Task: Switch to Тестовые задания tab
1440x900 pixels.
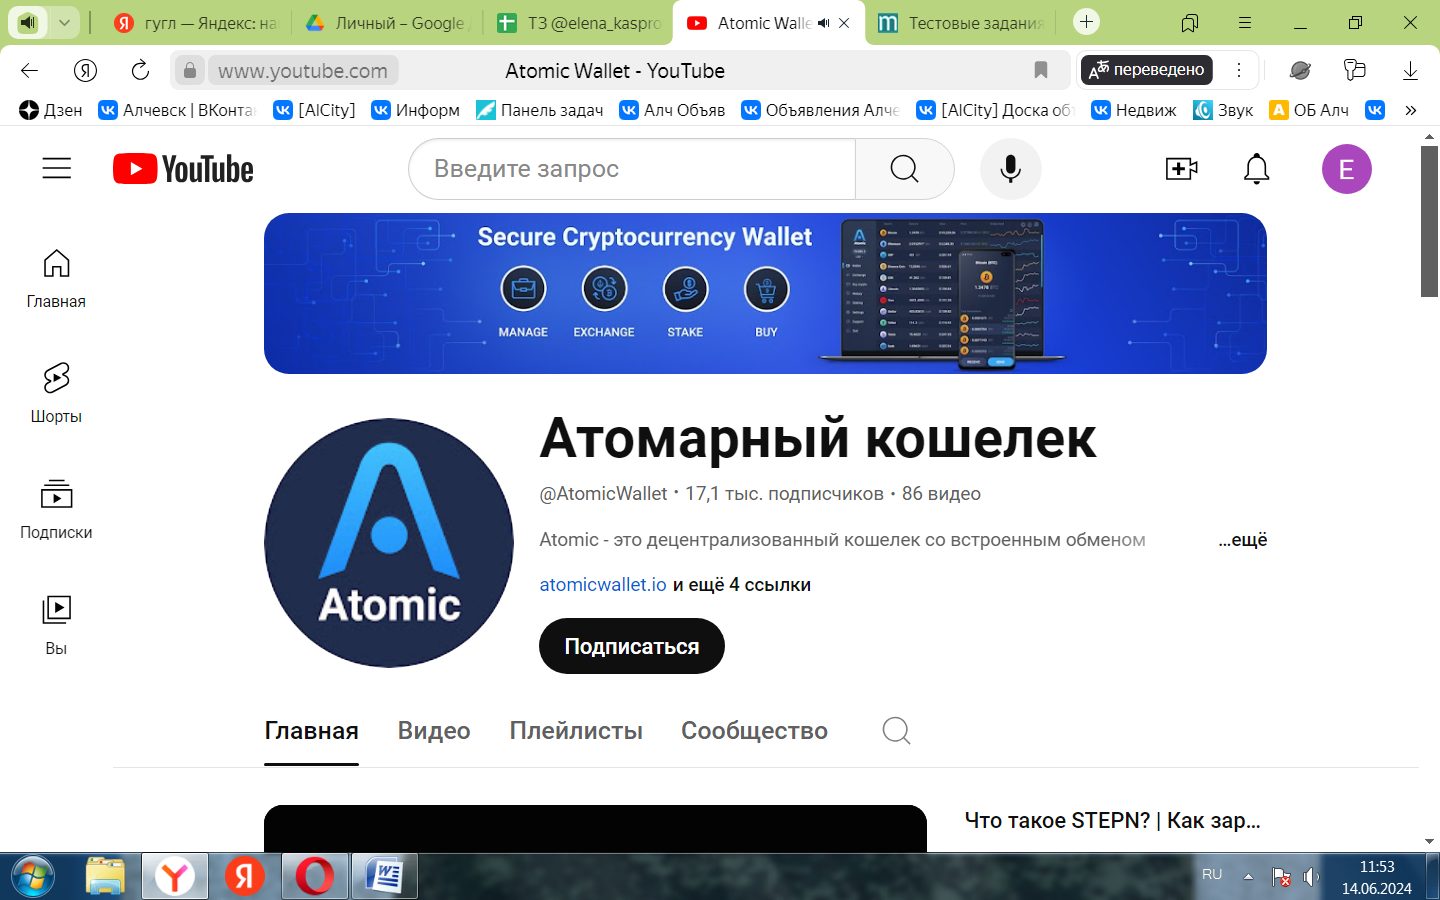Action: point(960,23)
